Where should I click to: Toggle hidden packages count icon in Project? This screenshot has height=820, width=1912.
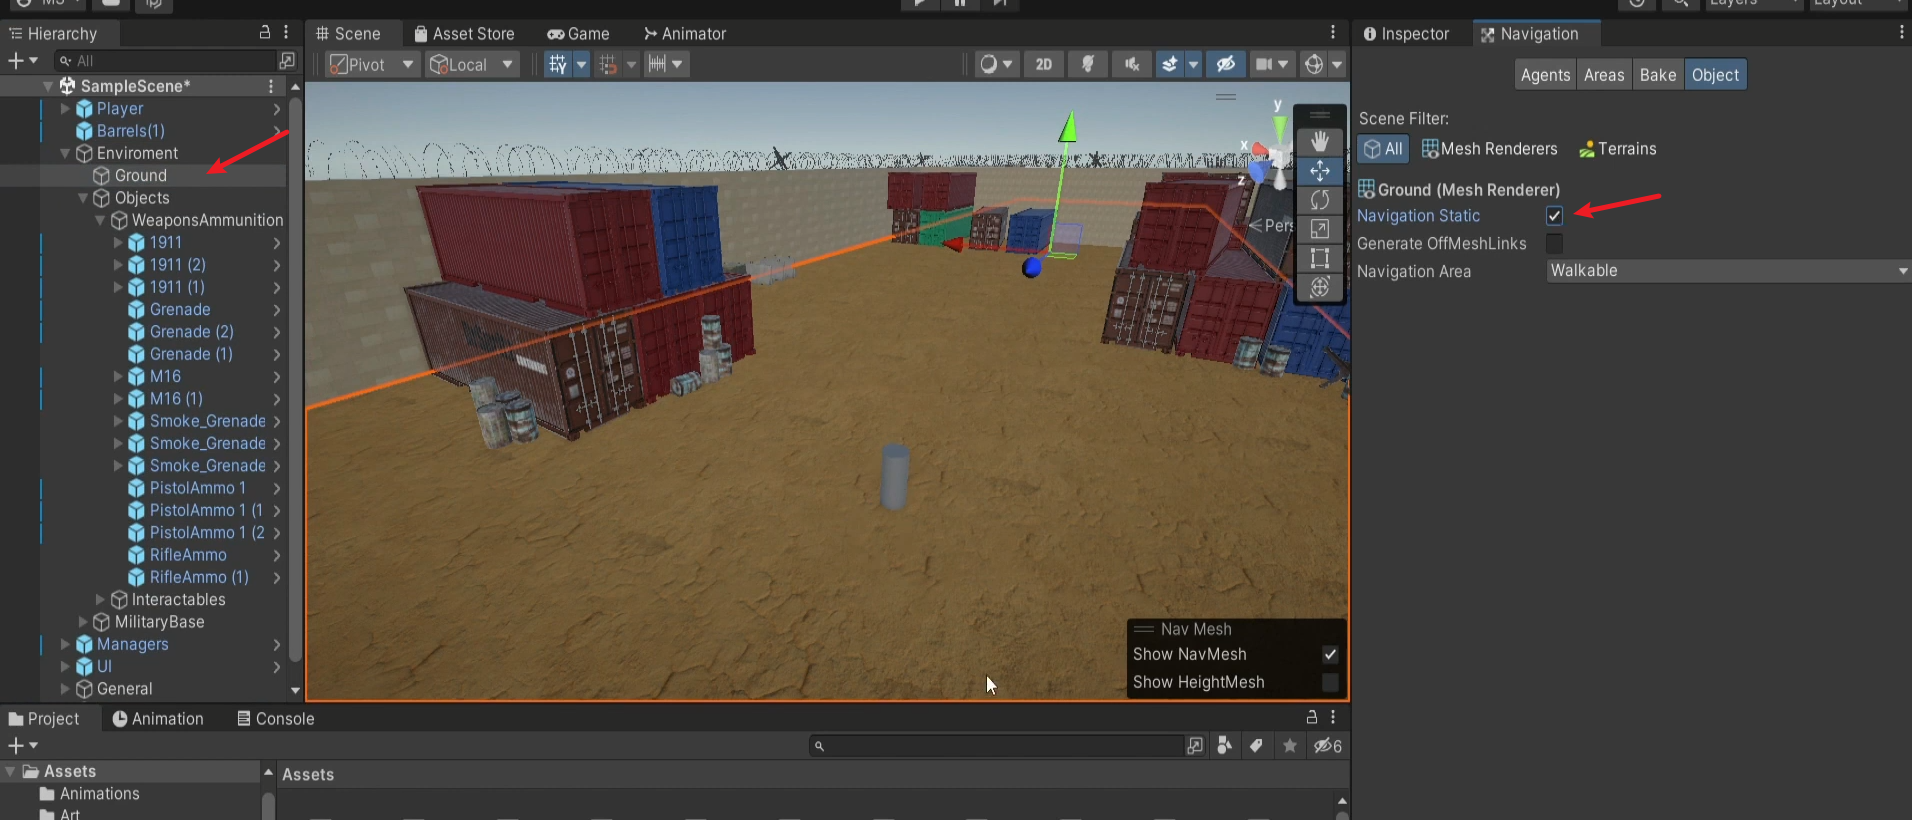[1328, 746]
